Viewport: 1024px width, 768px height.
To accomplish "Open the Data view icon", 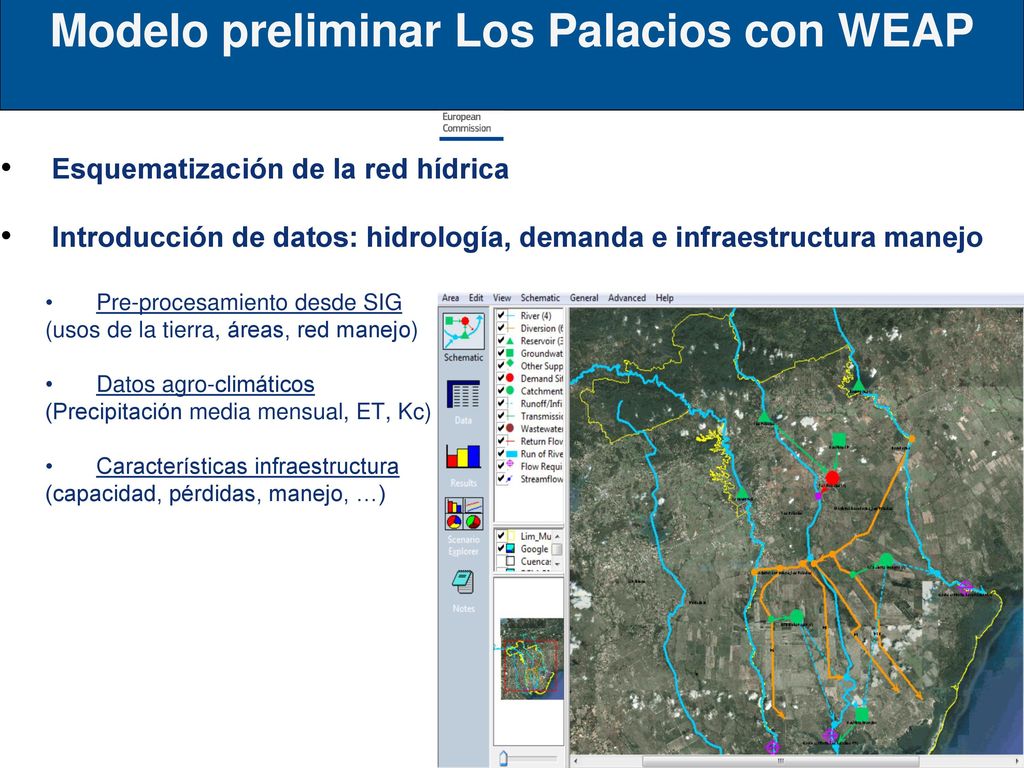I will coord(463,394).
